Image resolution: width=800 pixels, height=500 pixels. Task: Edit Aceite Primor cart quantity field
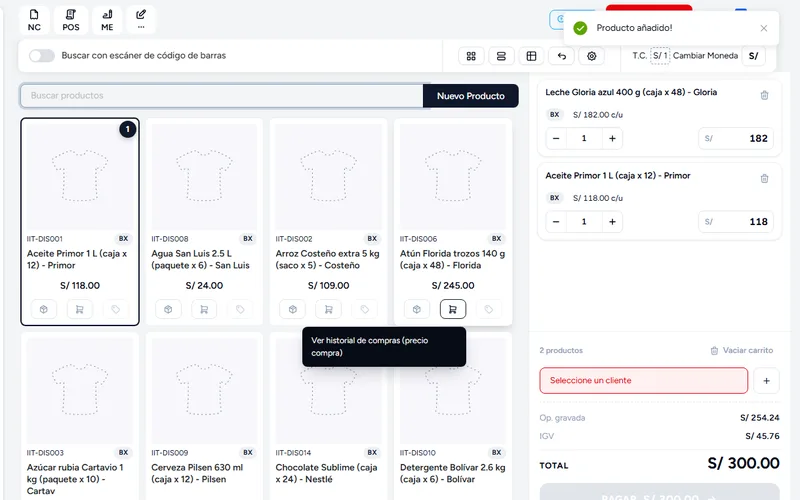coord(584,221)
